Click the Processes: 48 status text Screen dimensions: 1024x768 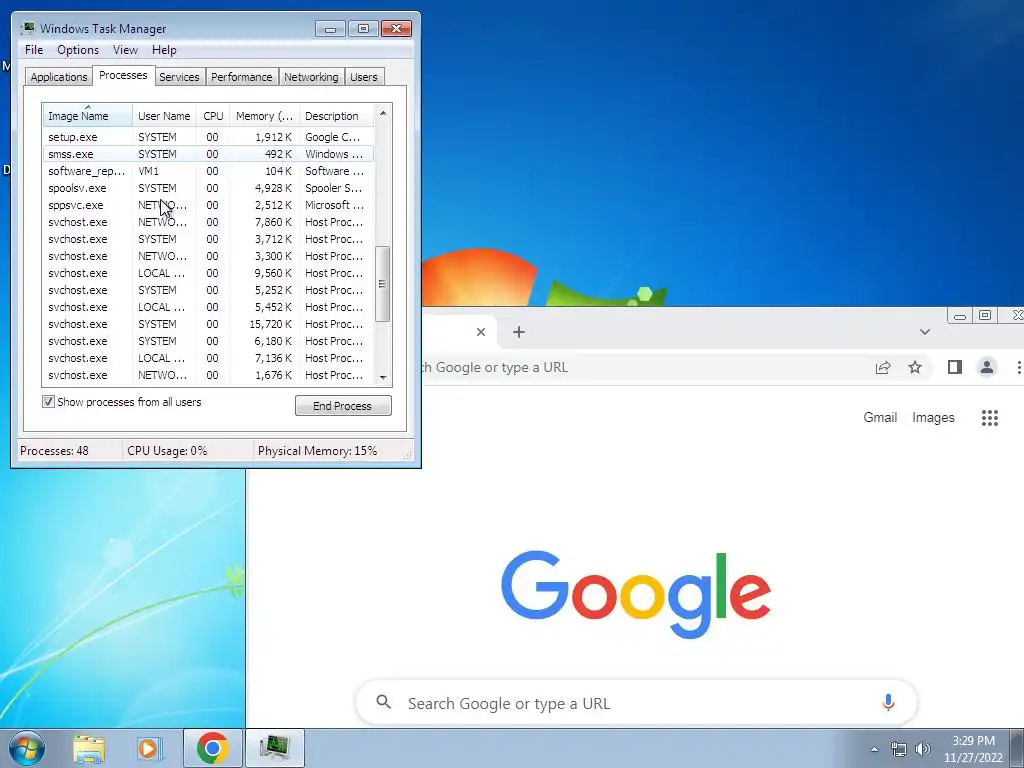point(54,451)
